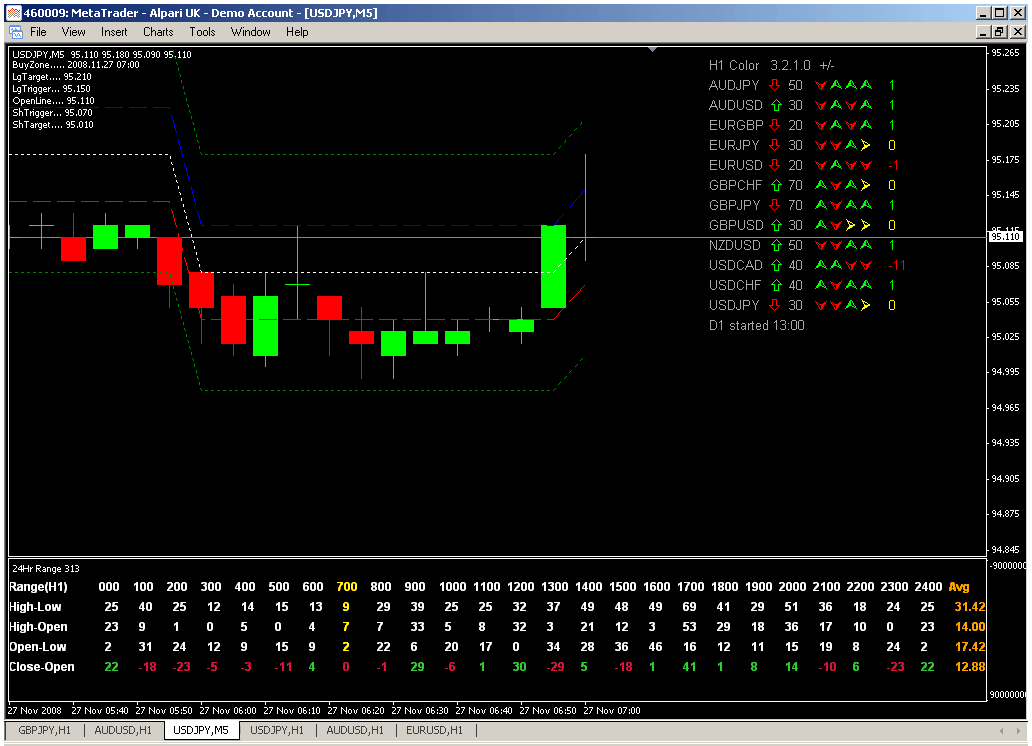This screenshot has width=1032, height=746.
Task: Click the Open-Low row label
Action: [x=38, y=647]
